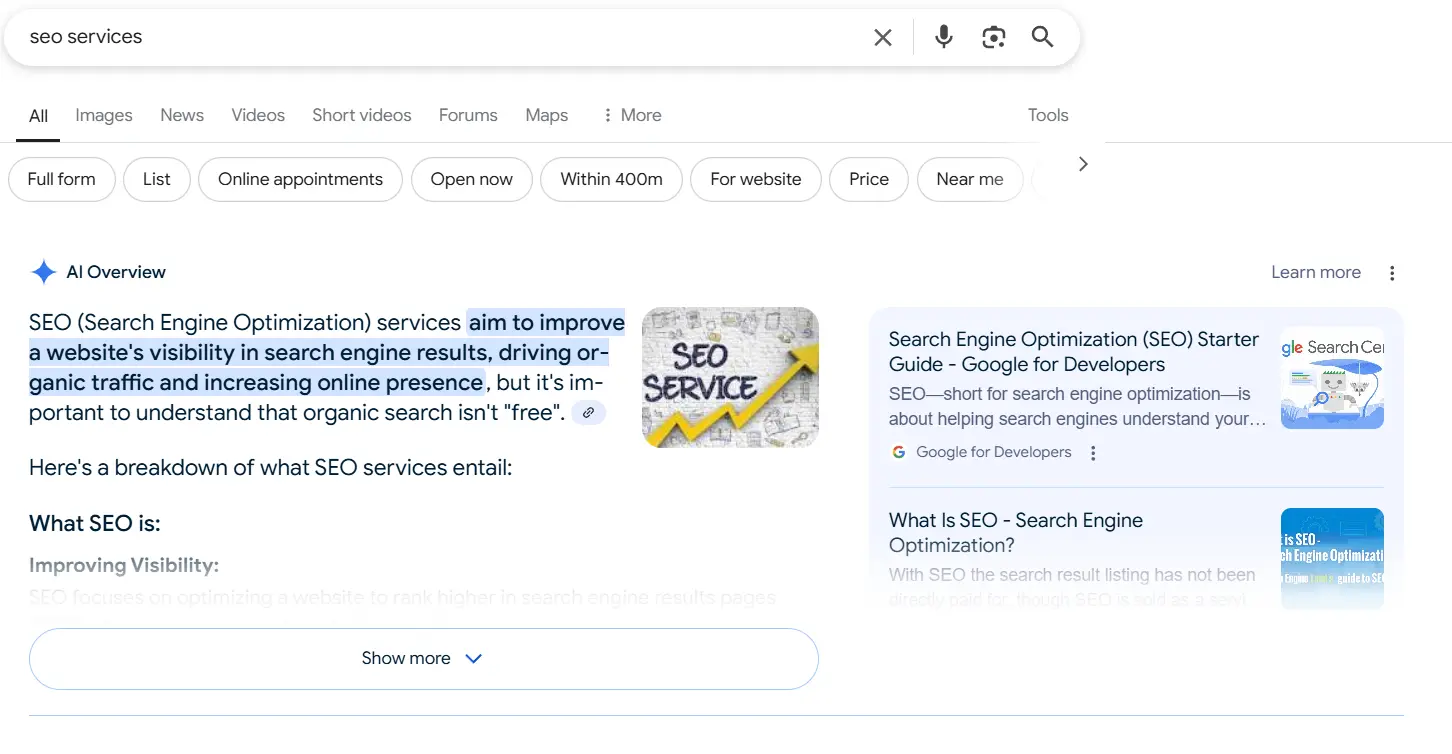1452x754 pixels.
Task: Clear the search box with the X icon
Action: [x=883, y=37]
